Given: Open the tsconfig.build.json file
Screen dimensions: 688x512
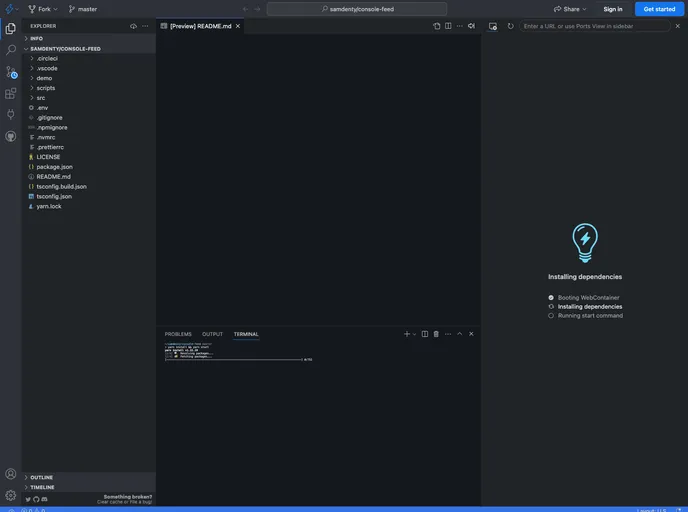Looking at the screenshot, I should (x=89, y=187).
